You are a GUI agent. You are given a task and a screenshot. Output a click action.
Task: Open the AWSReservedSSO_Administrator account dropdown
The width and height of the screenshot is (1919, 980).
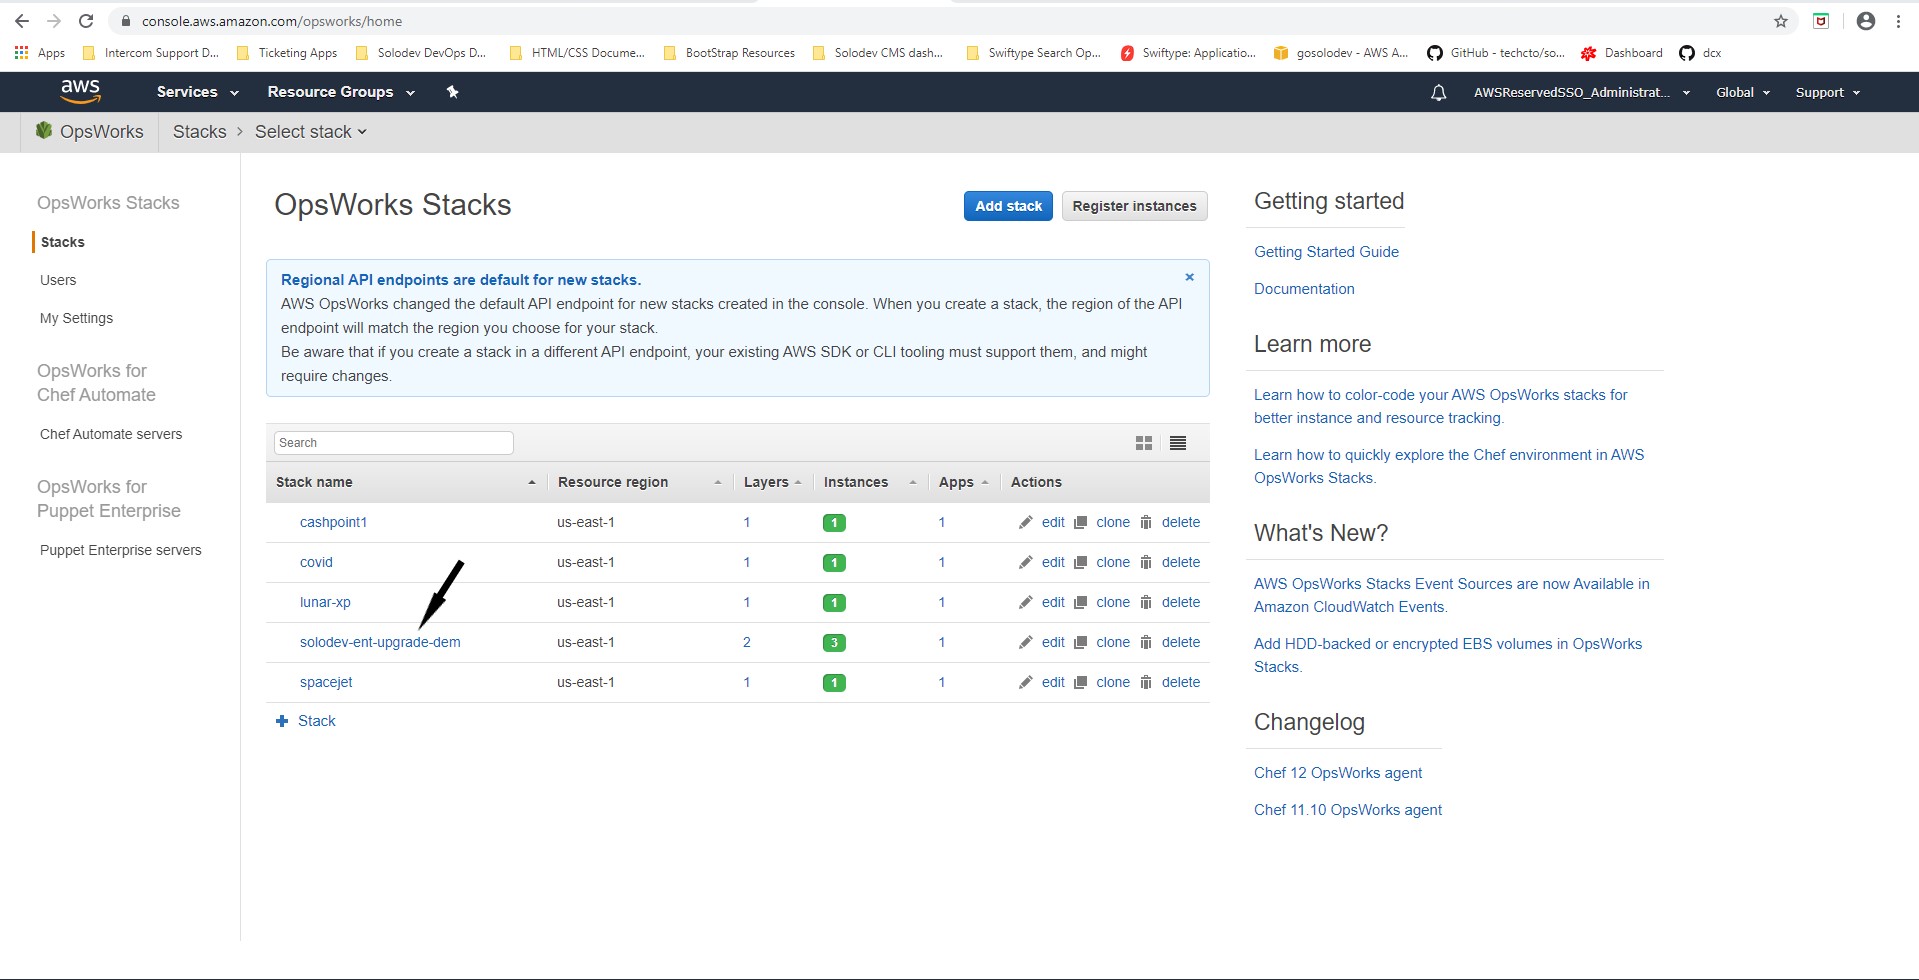tap(1581, 92)
